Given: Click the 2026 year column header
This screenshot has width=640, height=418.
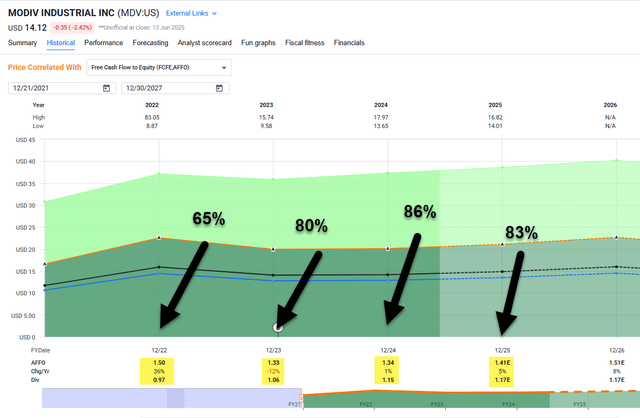Looking at the screenshot, I should [x=610, y=105].
